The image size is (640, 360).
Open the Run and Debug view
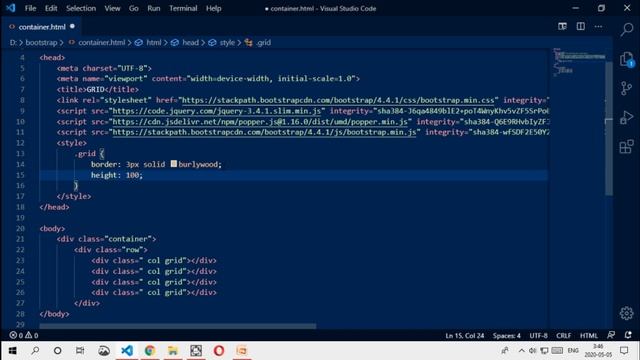pos(627,118)
